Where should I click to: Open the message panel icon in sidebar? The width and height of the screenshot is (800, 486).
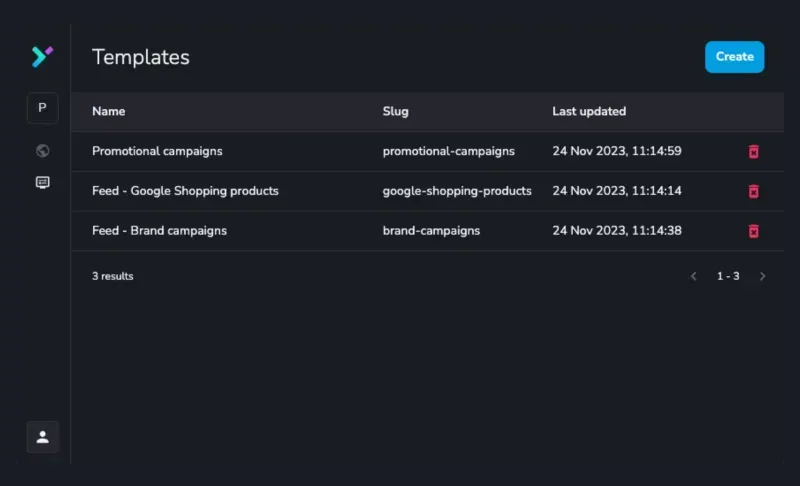[42, 183]
